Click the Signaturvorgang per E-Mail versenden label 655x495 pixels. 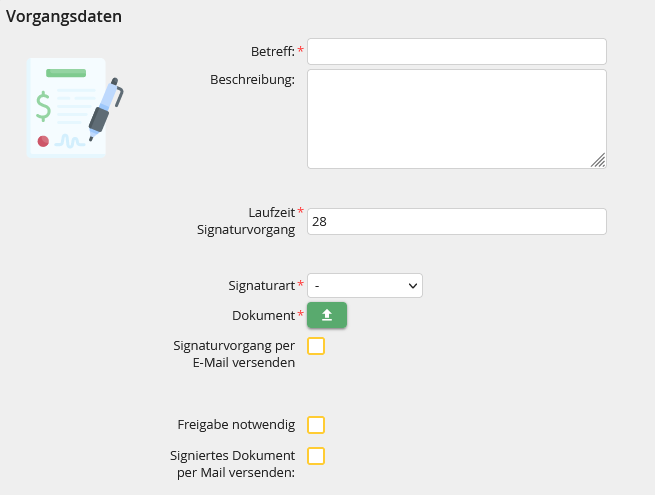(234, 354)
